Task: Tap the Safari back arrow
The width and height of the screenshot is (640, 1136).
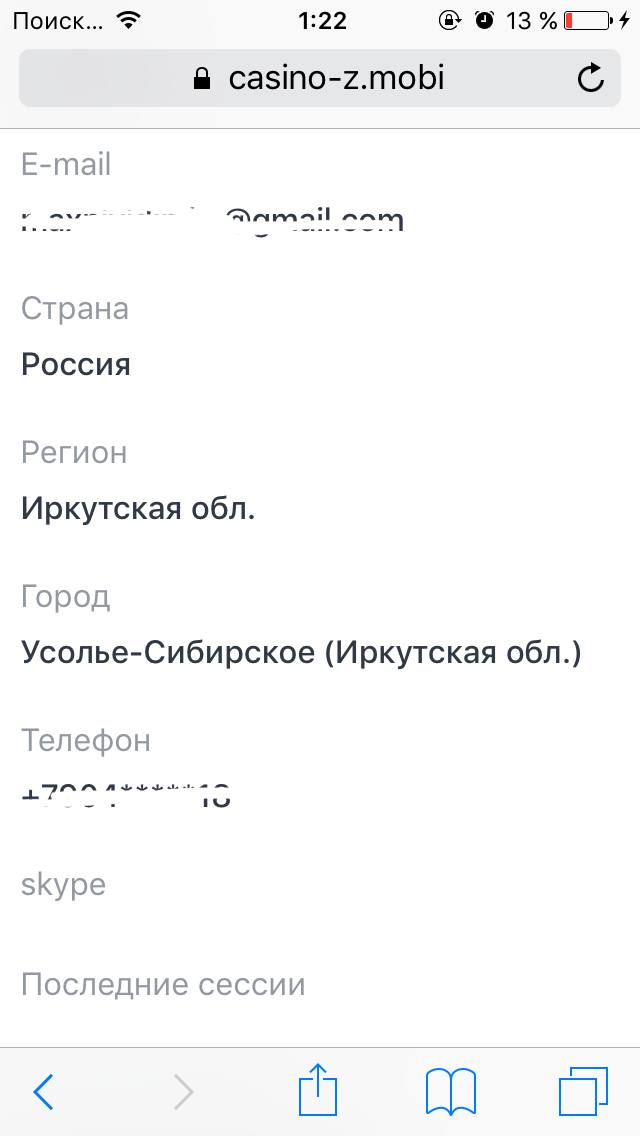Action: click(x=44, y=1092)
